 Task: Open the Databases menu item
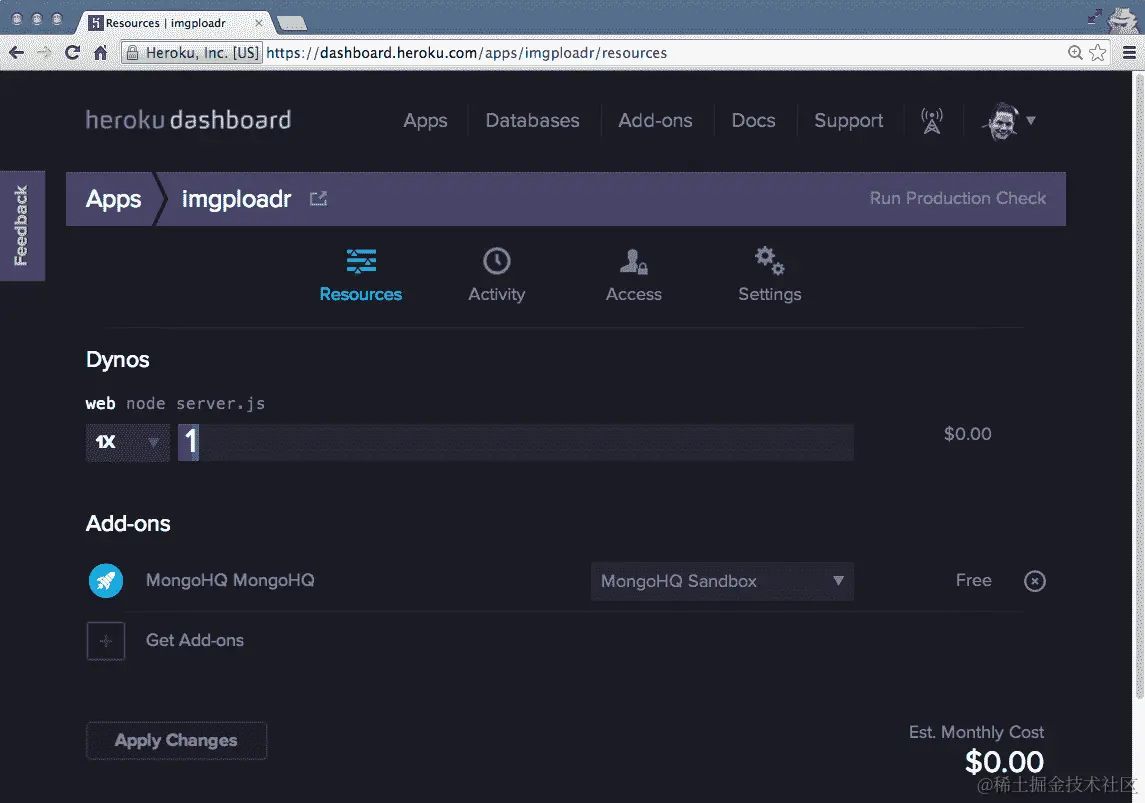point(532,120)
